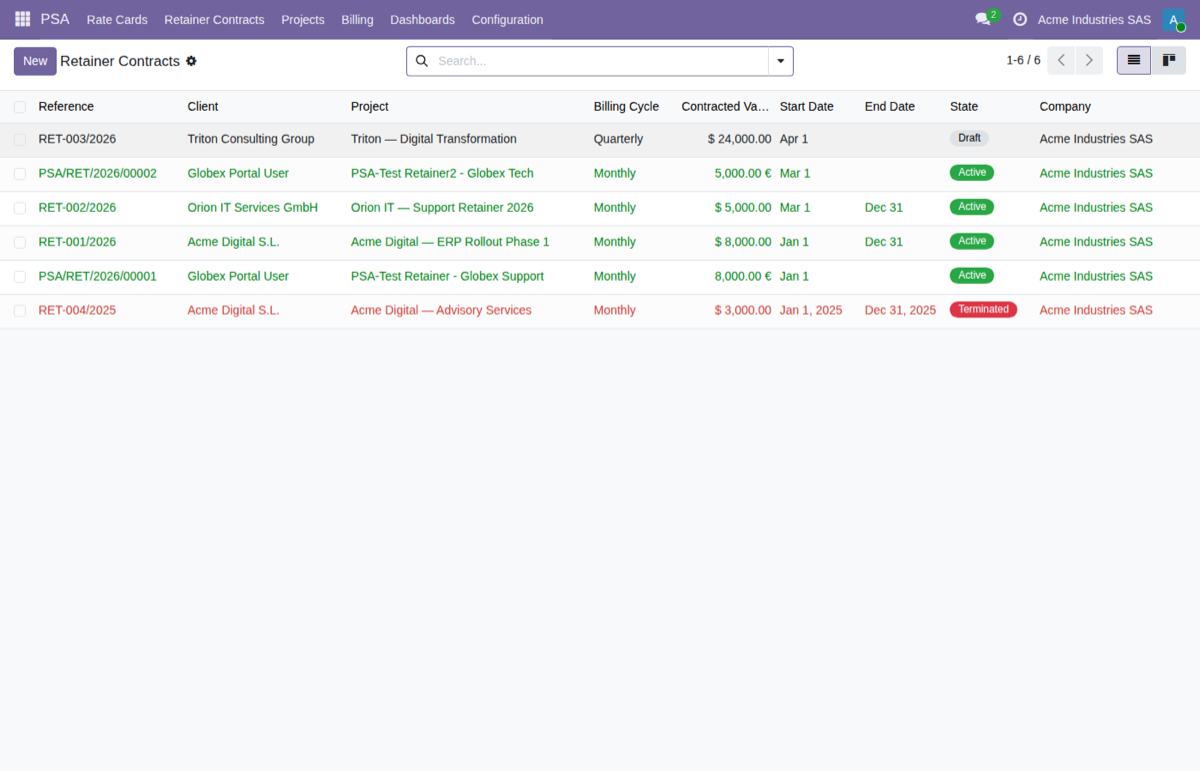Sort by Contracted Value column header
The image size is (1200, 771).
pyautogui.click(x=726, y=106)
